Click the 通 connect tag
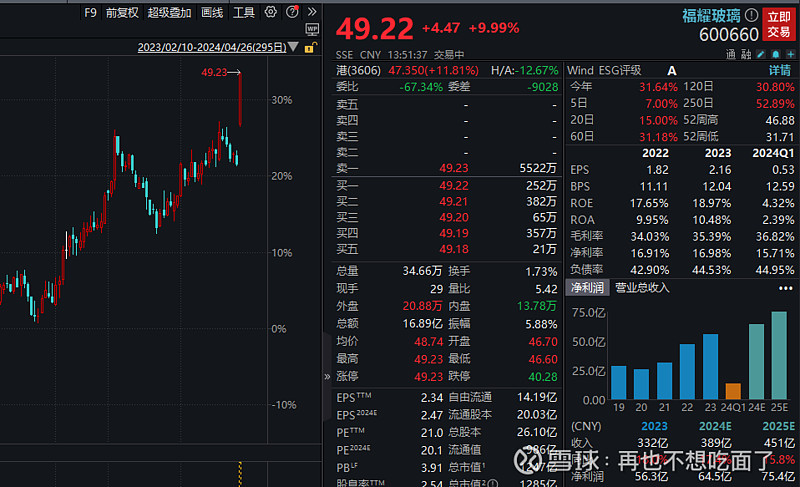The image size is (800, 487). pyautogui.click(x=731, y=55)
